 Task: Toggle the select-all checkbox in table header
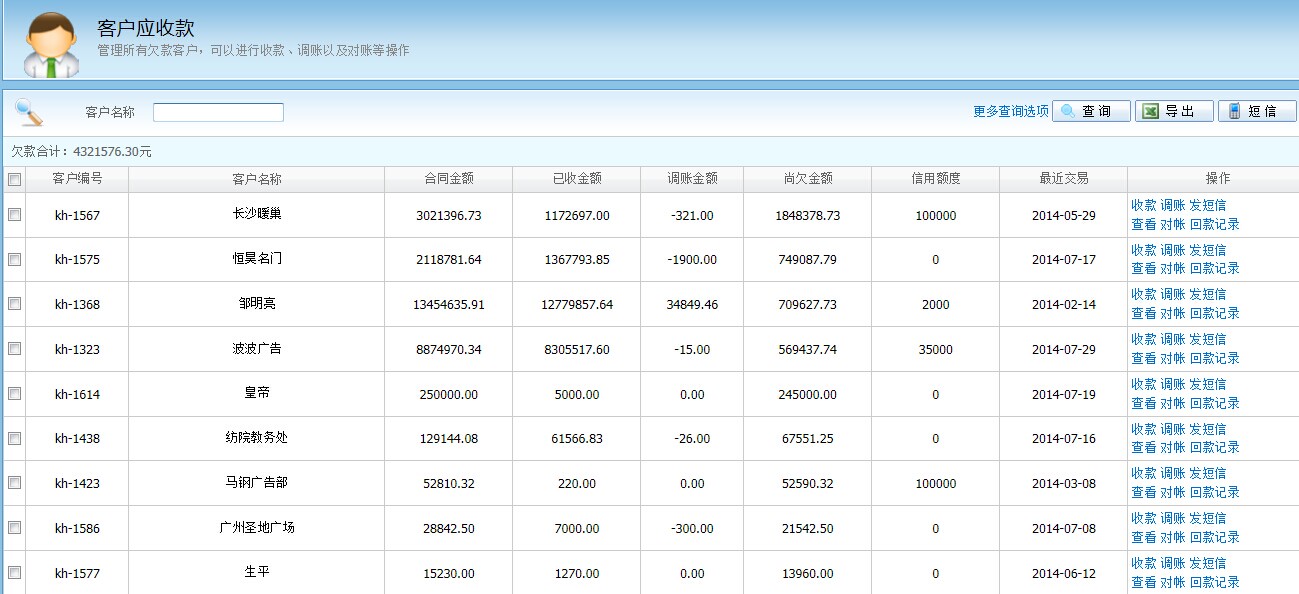coord(14,180)
